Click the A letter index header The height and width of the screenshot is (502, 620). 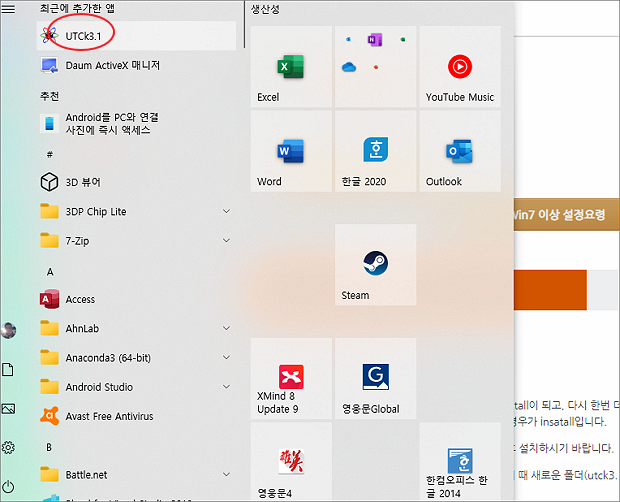tap(50, 272)
